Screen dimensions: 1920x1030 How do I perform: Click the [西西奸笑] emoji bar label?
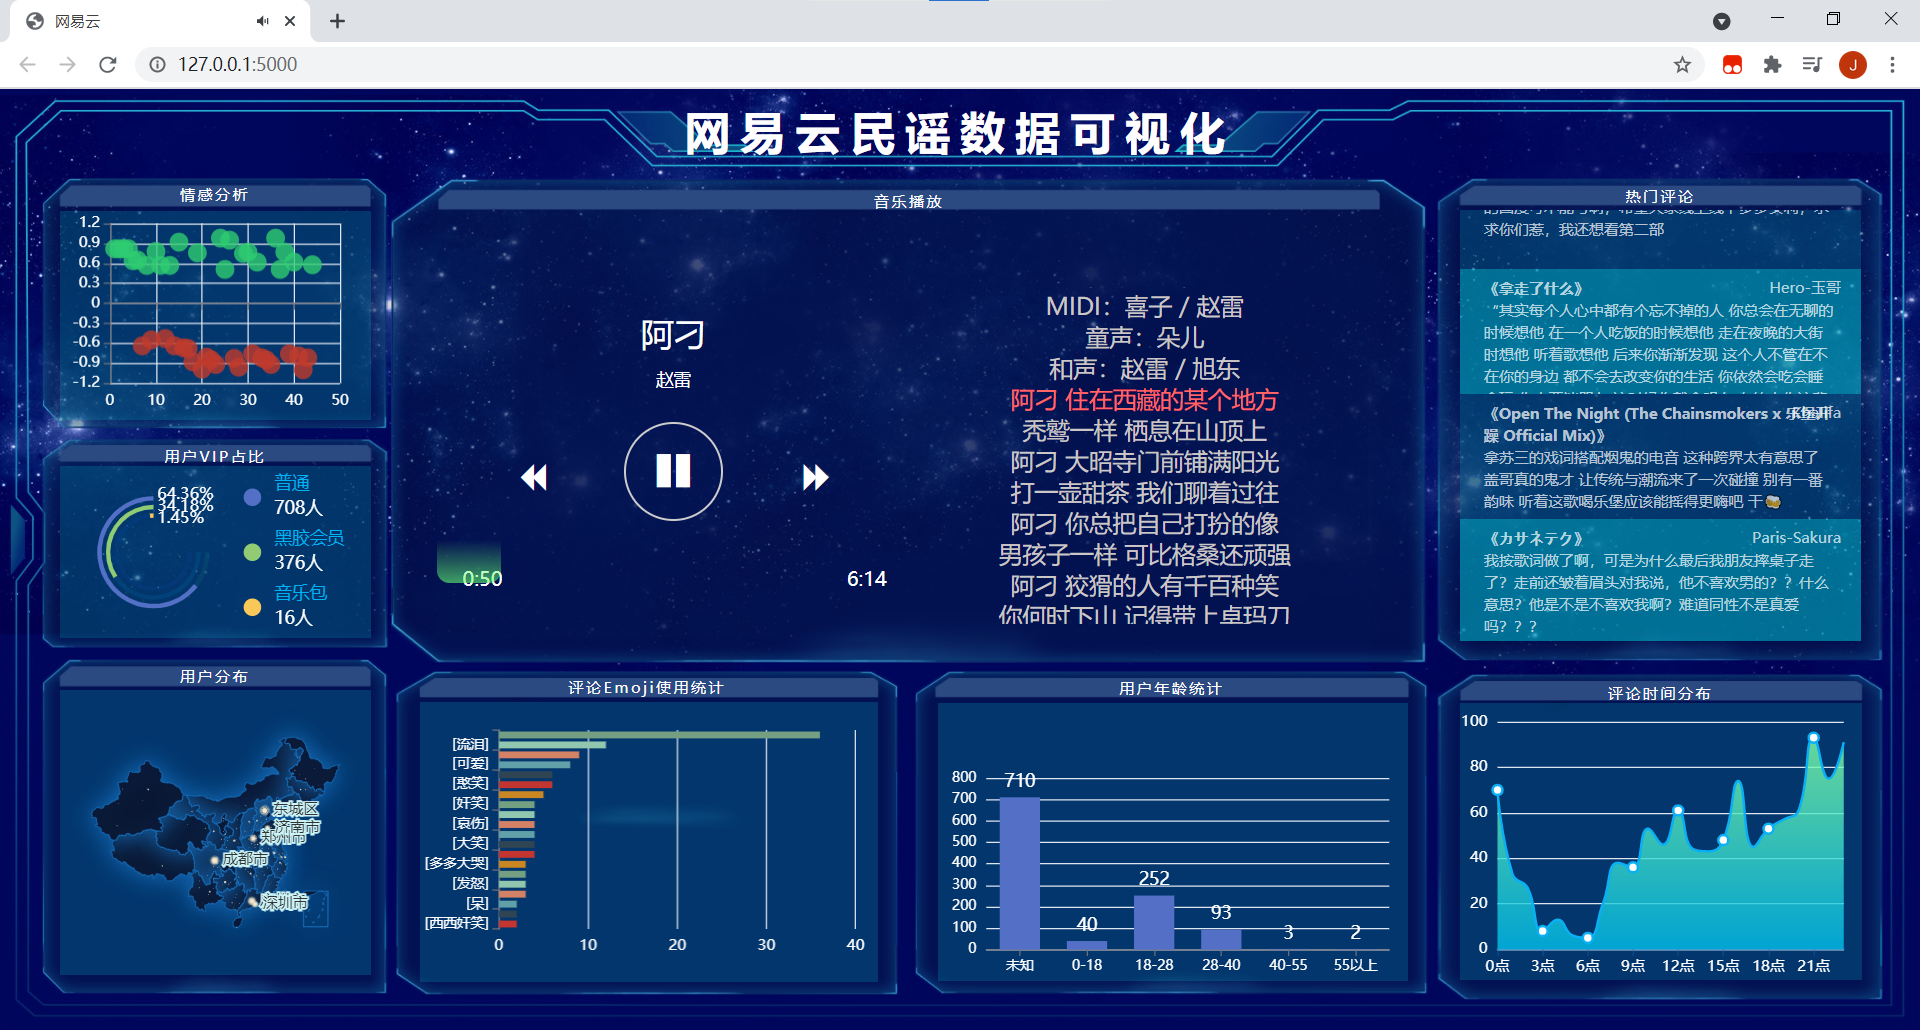(457, 923)
